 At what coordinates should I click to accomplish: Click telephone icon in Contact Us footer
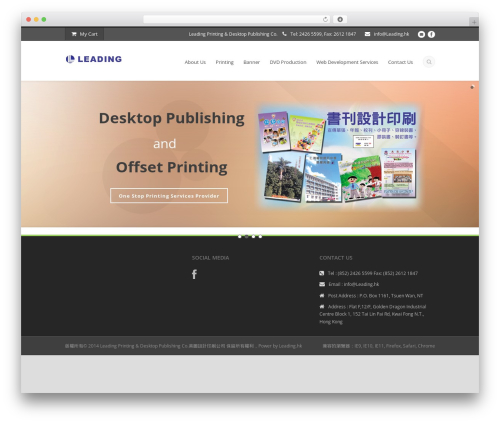click(x=321, y=273)
